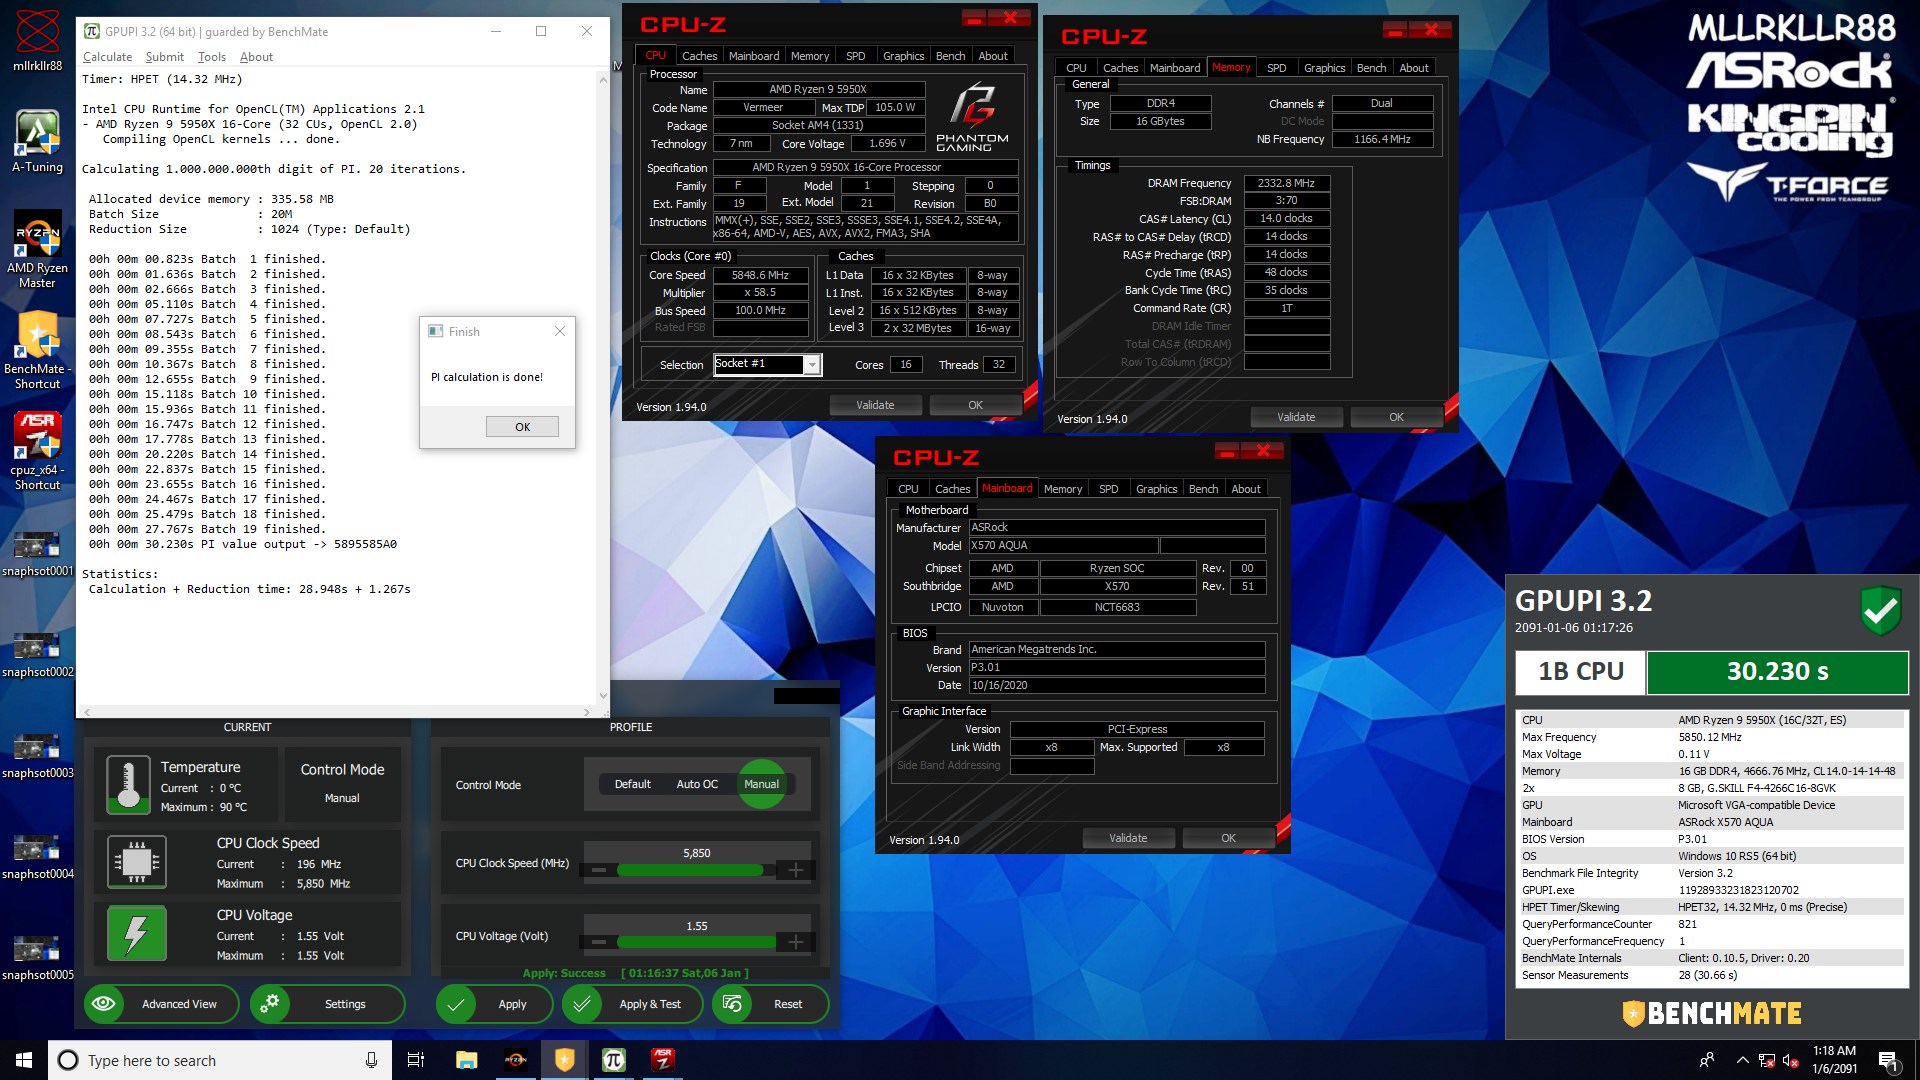Decrease CPU Clock Speed with minus
Image resolution: width=1920 pixels, height=1080 pixels.
[x=598, y=870]
